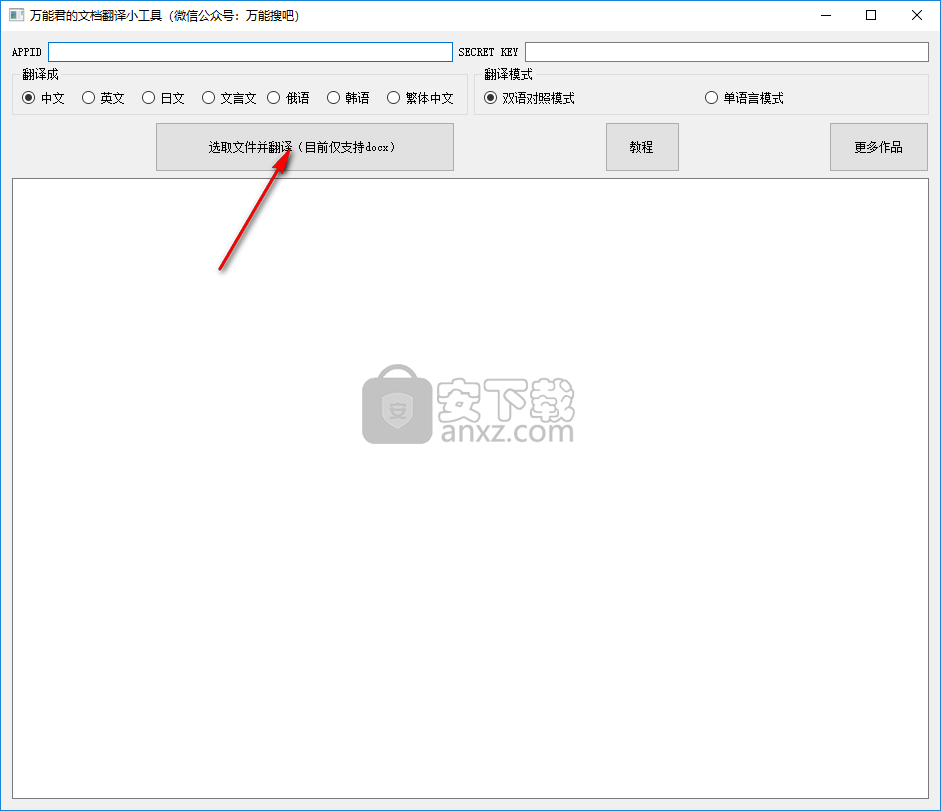Click the app icon in title bar
Viewport: 941px width, 811px height.
(x=16, y=15)
